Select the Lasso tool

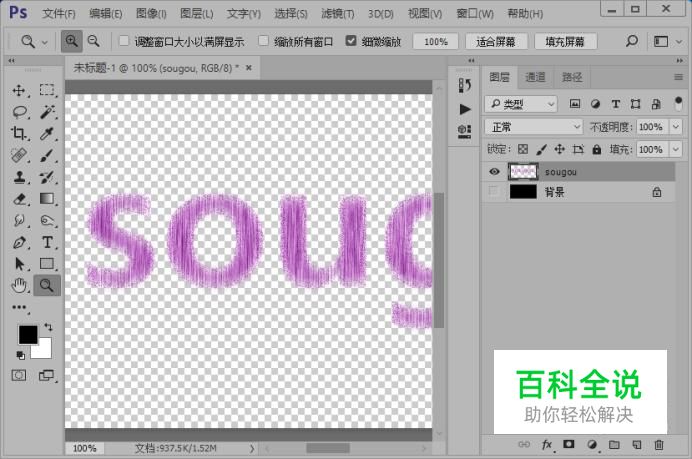click(x=19, y=112)
